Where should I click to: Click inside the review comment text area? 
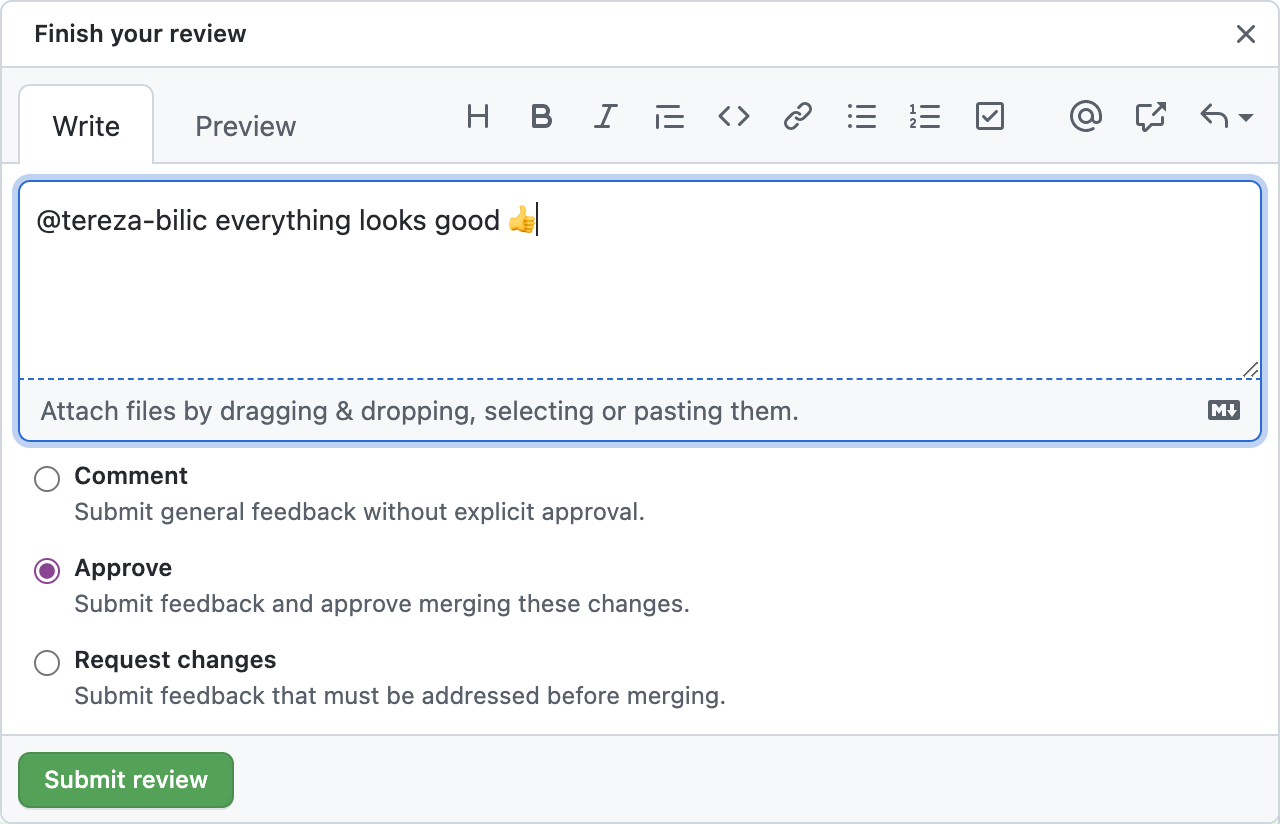tap(640, 280)
